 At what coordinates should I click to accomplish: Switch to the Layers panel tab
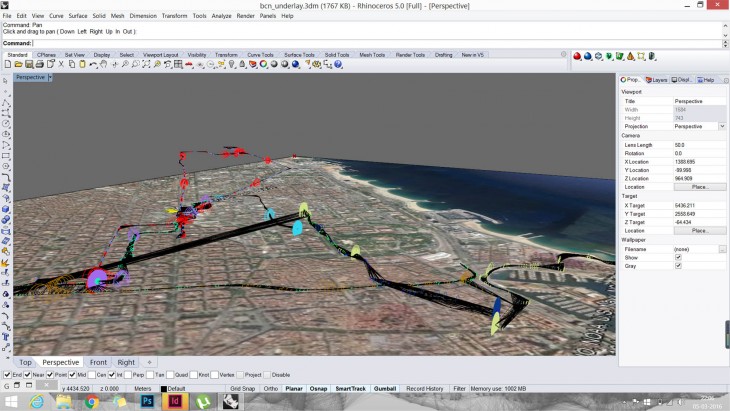(x=657, y=80)
